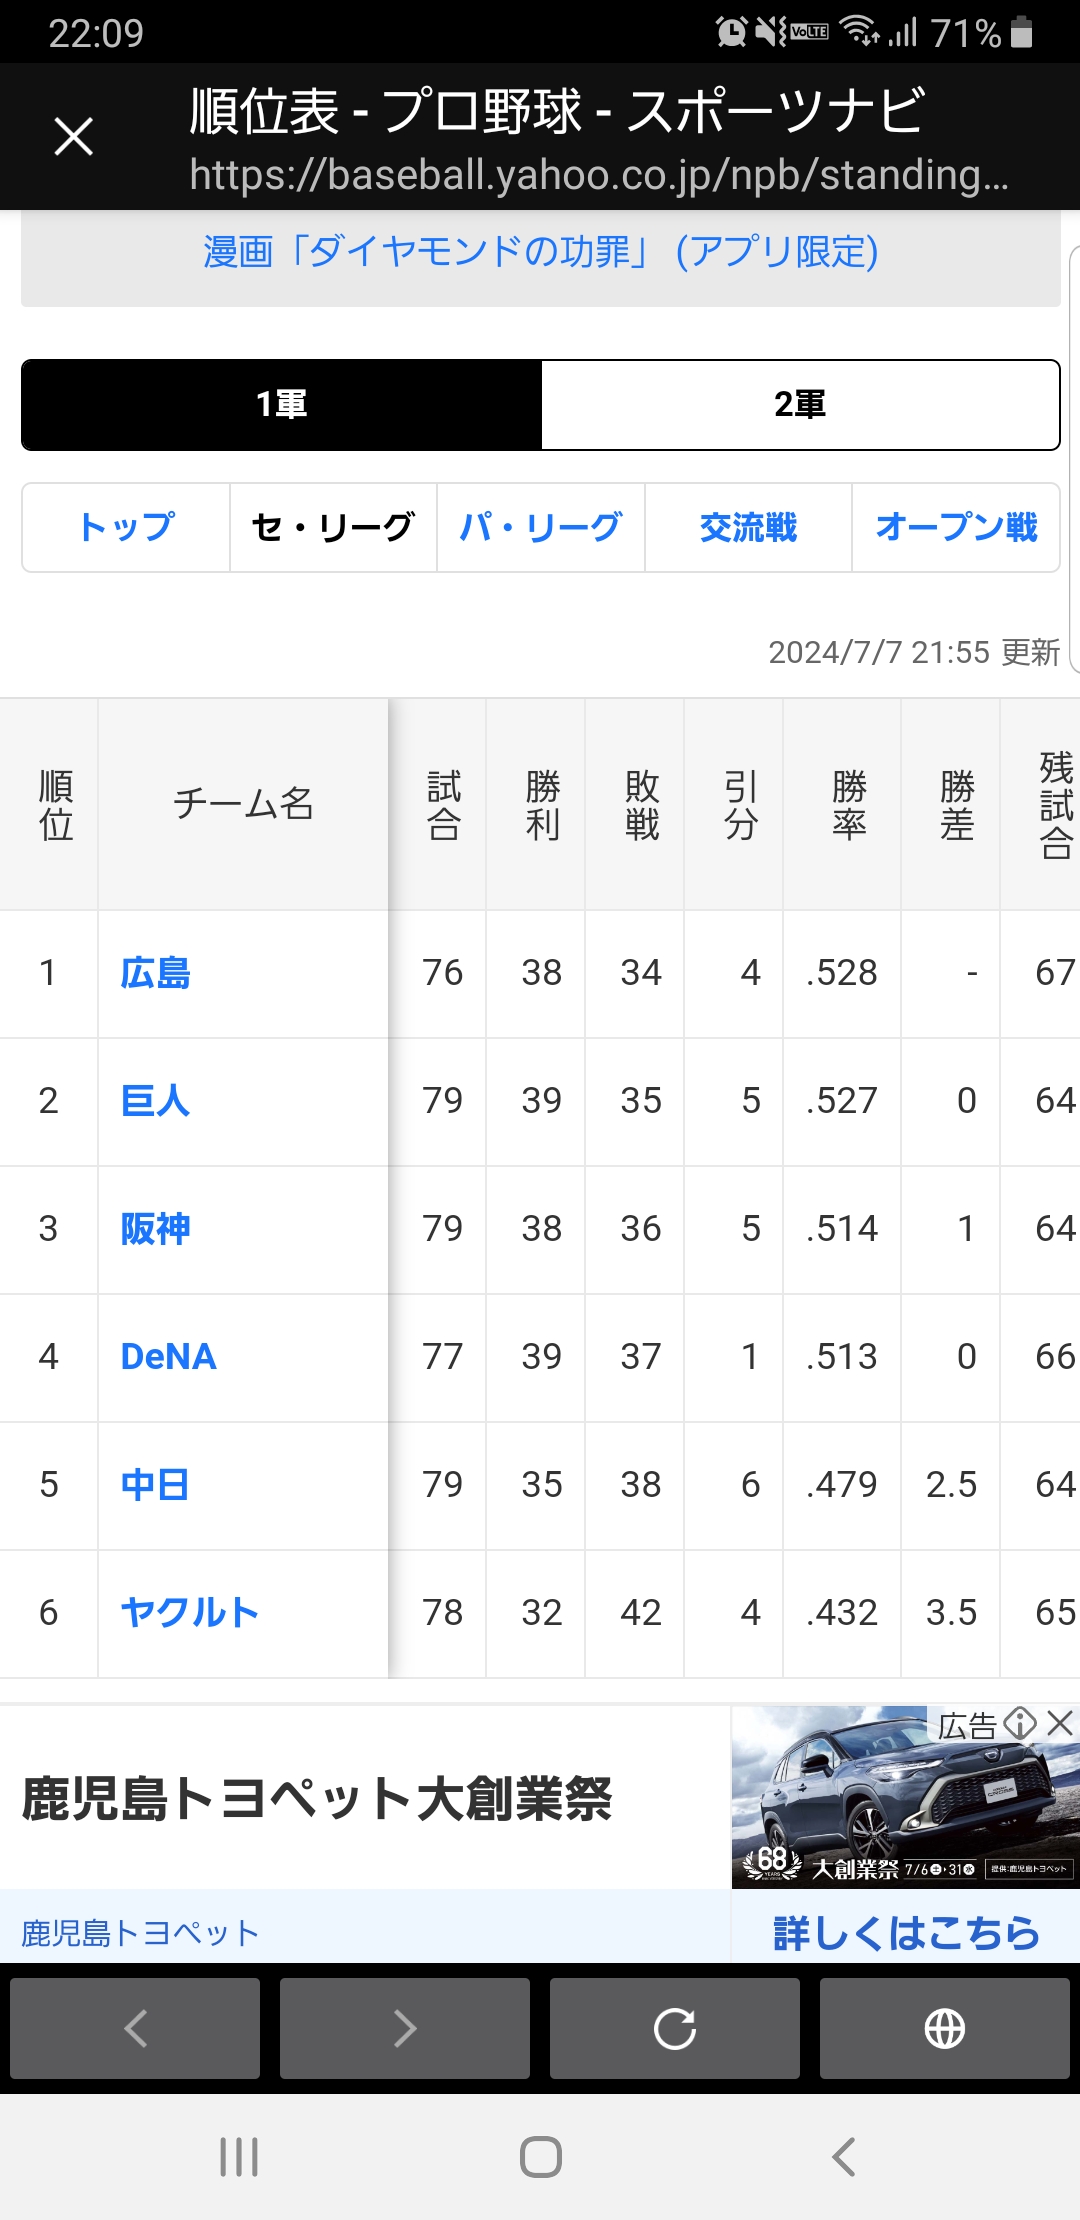Switch to the オープン戦 tab
Screen dimensions: 1080x2220
[x=956, y=527]
